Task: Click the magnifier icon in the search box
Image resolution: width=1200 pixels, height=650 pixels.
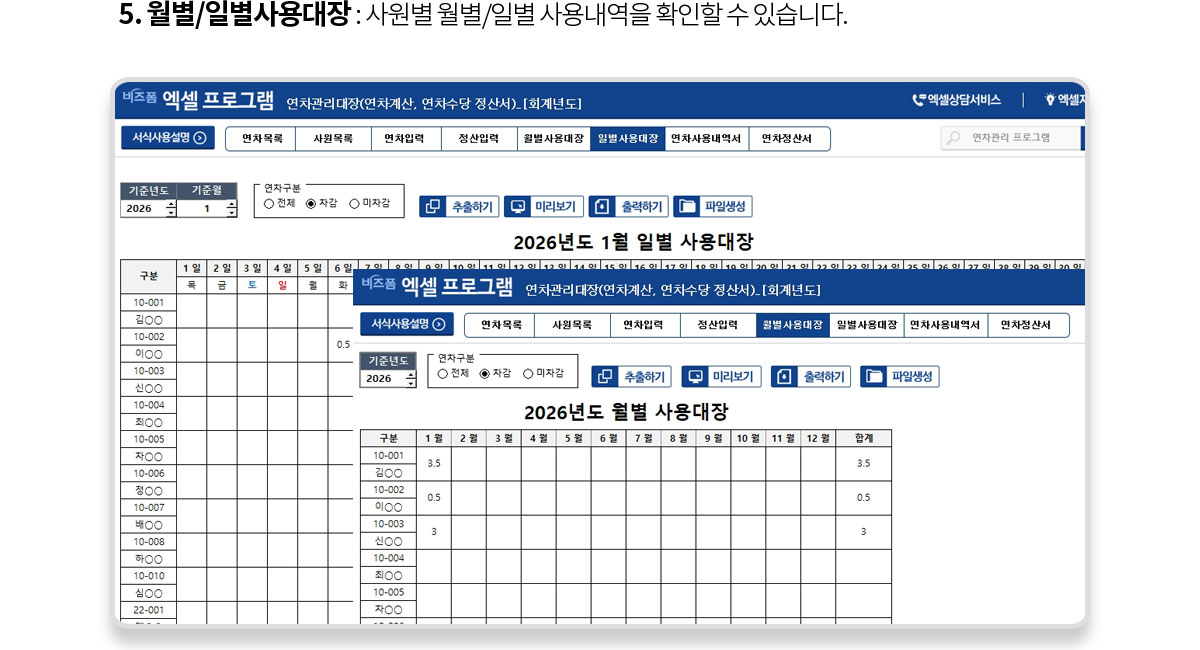Action: coord(954,138)
